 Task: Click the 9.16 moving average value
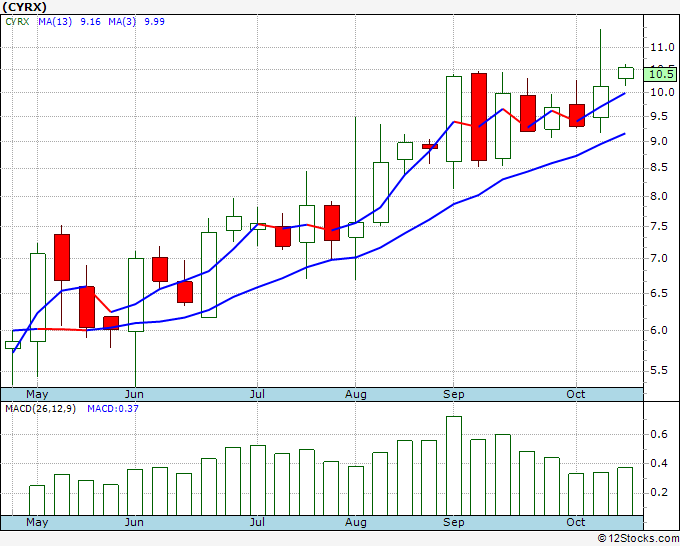90,22
